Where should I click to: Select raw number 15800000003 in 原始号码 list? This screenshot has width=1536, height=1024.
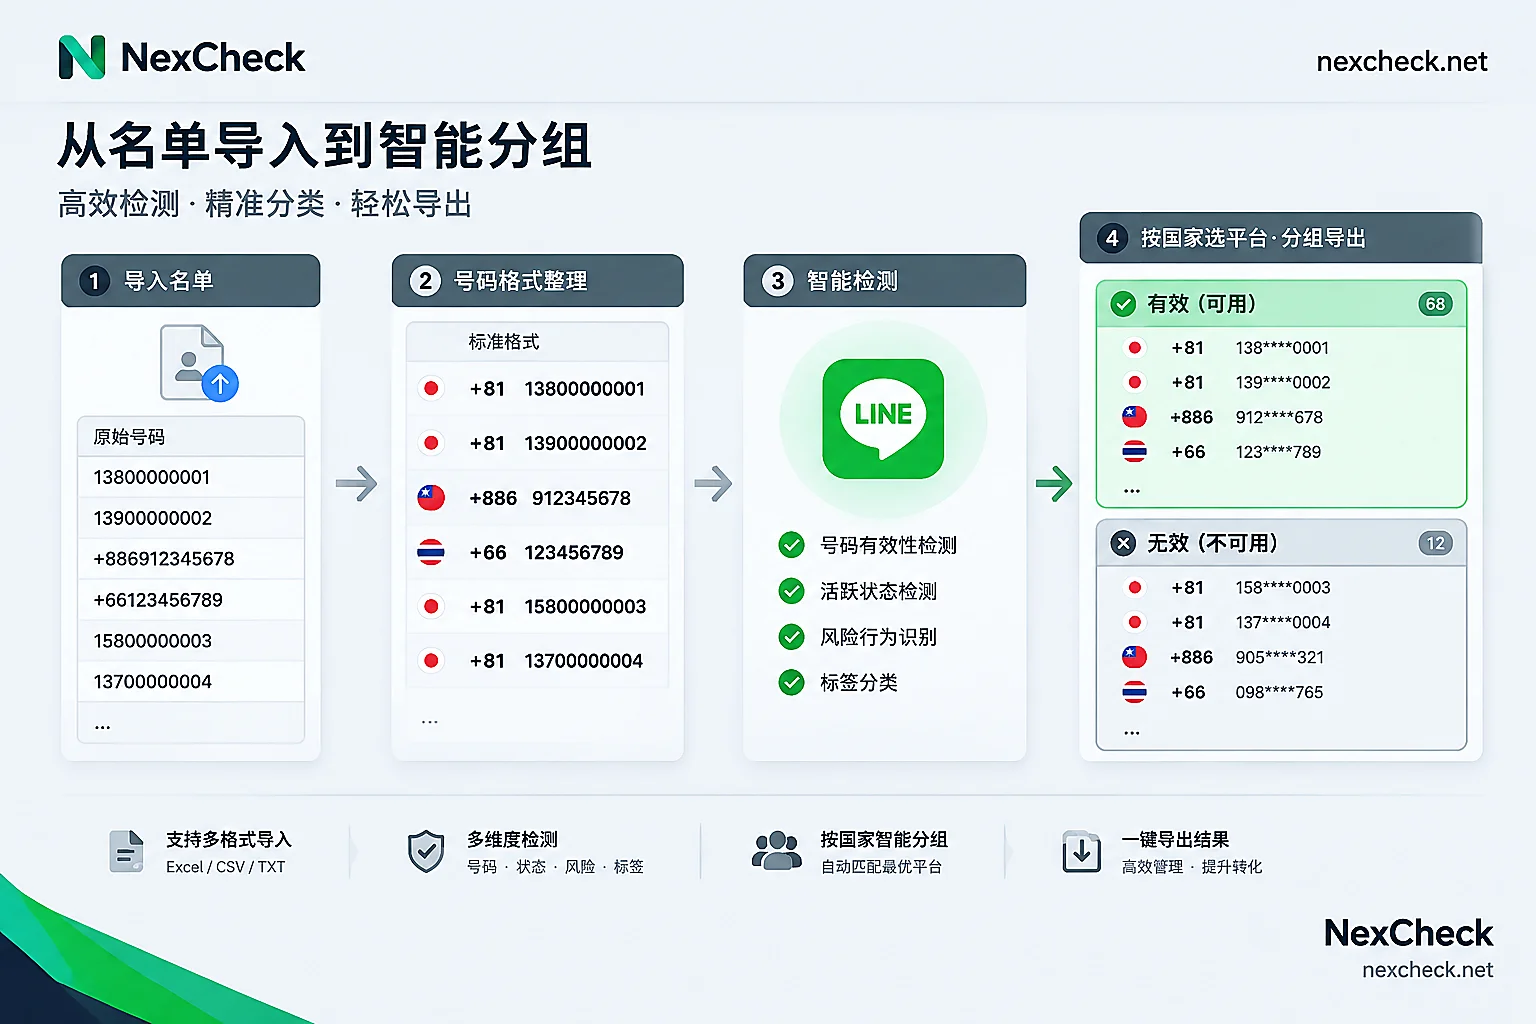(153, 641)
